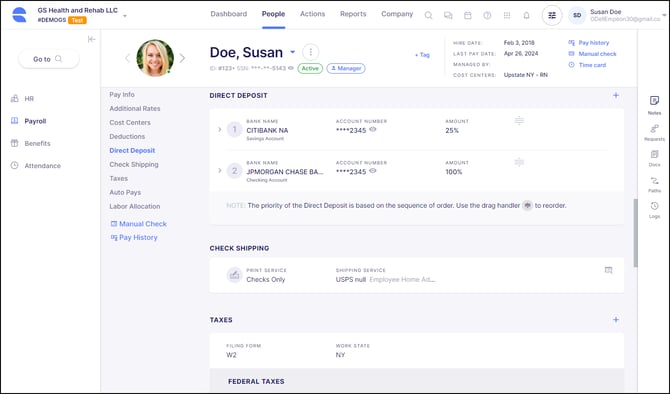Expand the JPMORGAN CHASE deposit row
Screen dimensions: 670x394
pos(220,171)
